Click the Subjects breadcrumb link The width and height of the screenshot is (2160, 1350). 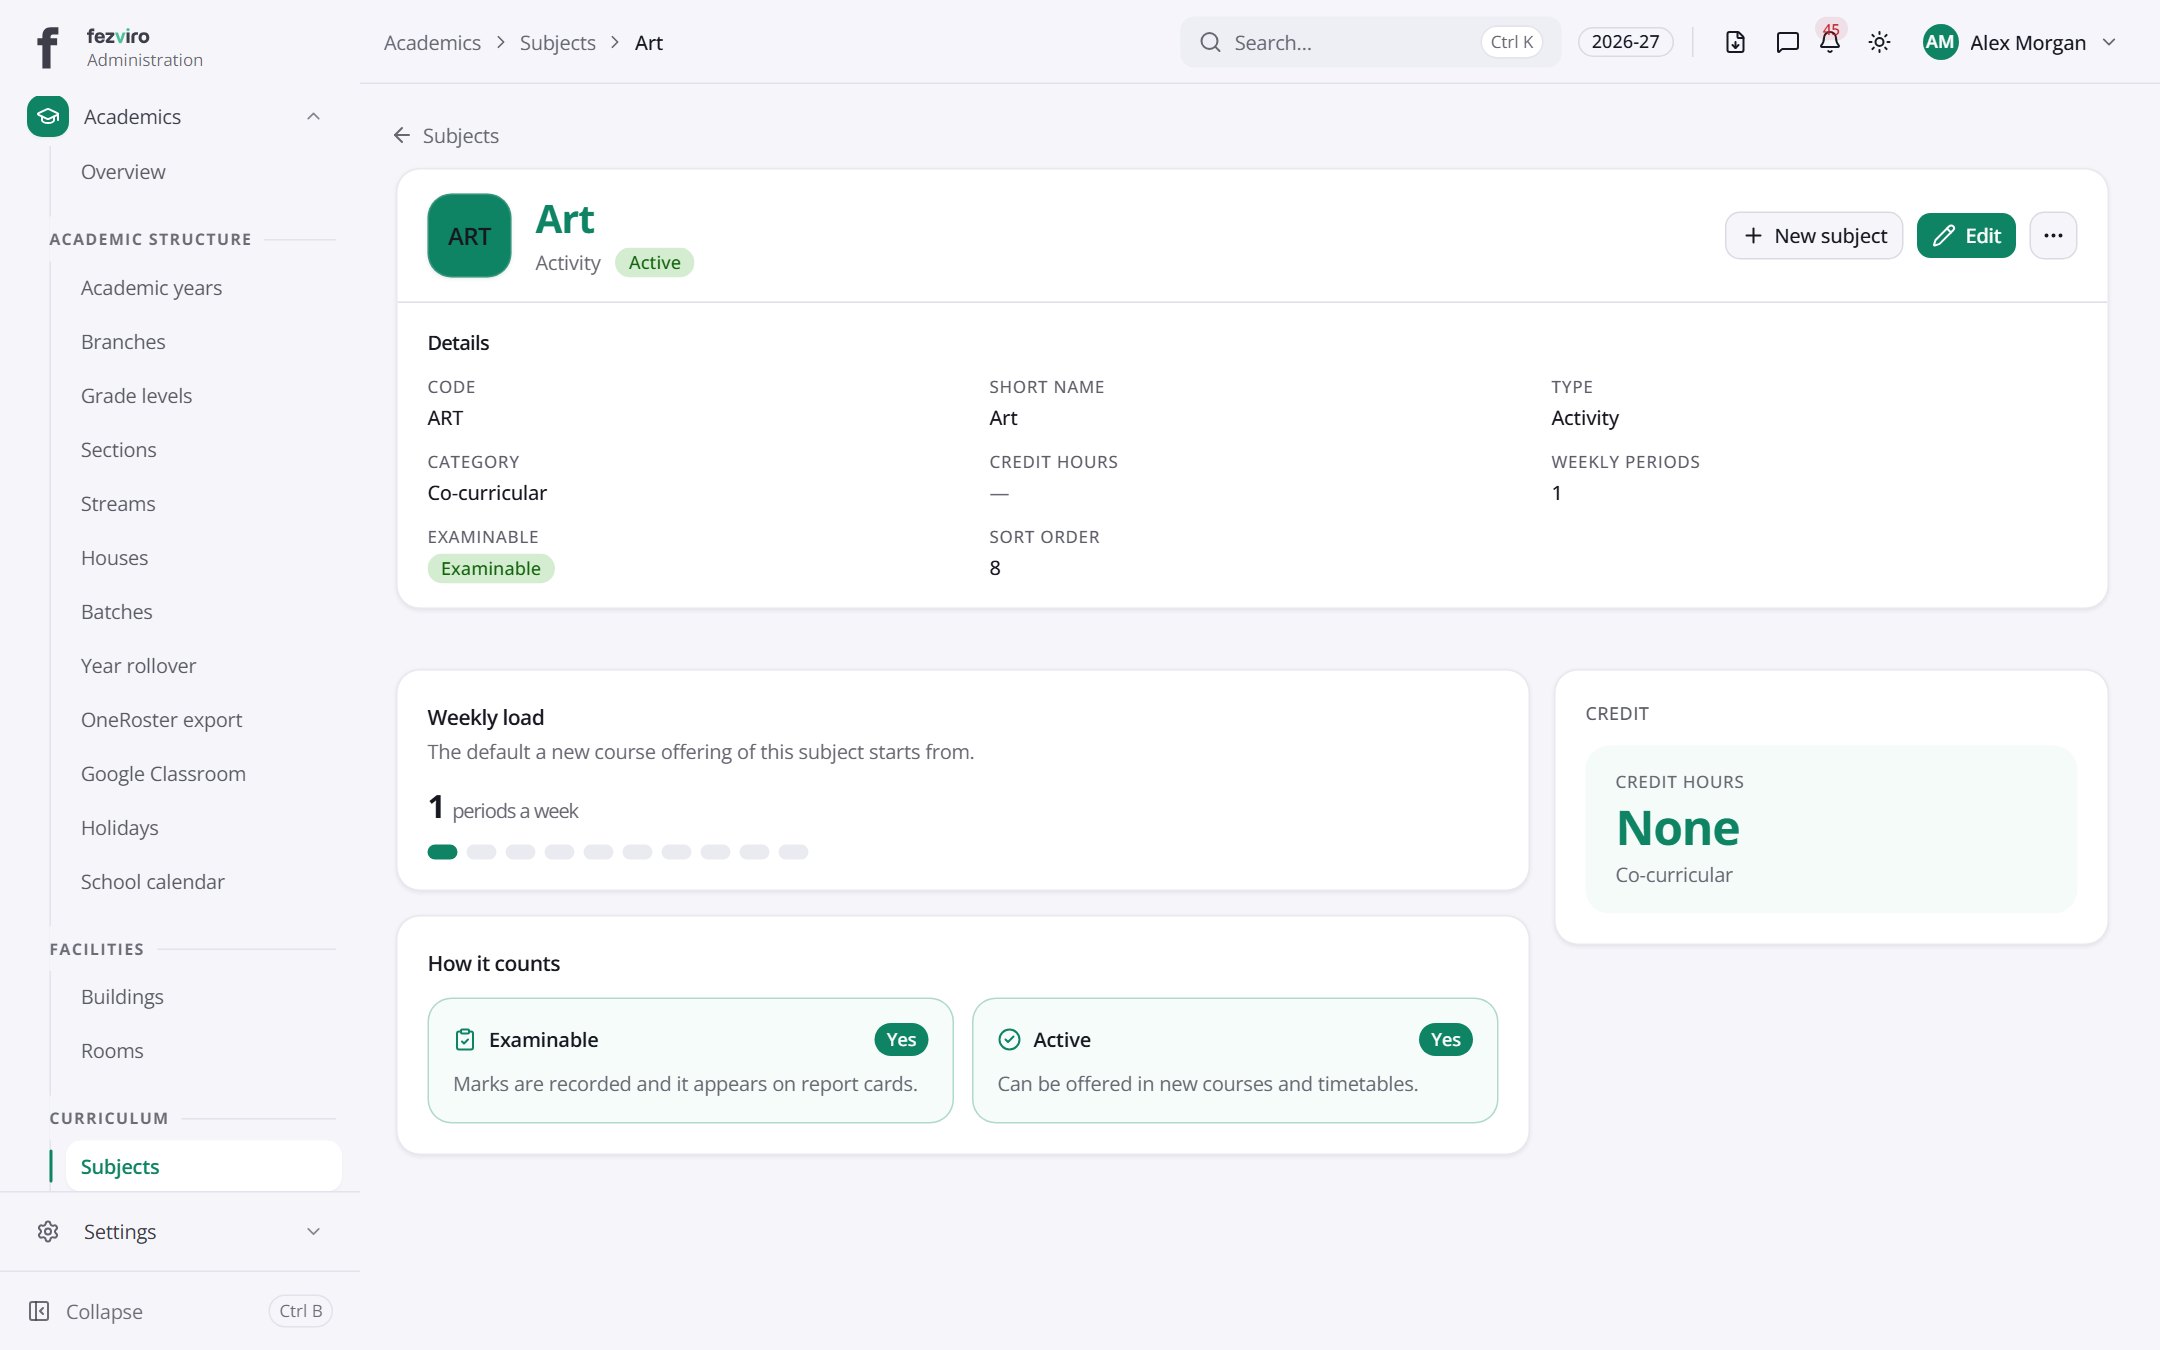pos(557,43)
